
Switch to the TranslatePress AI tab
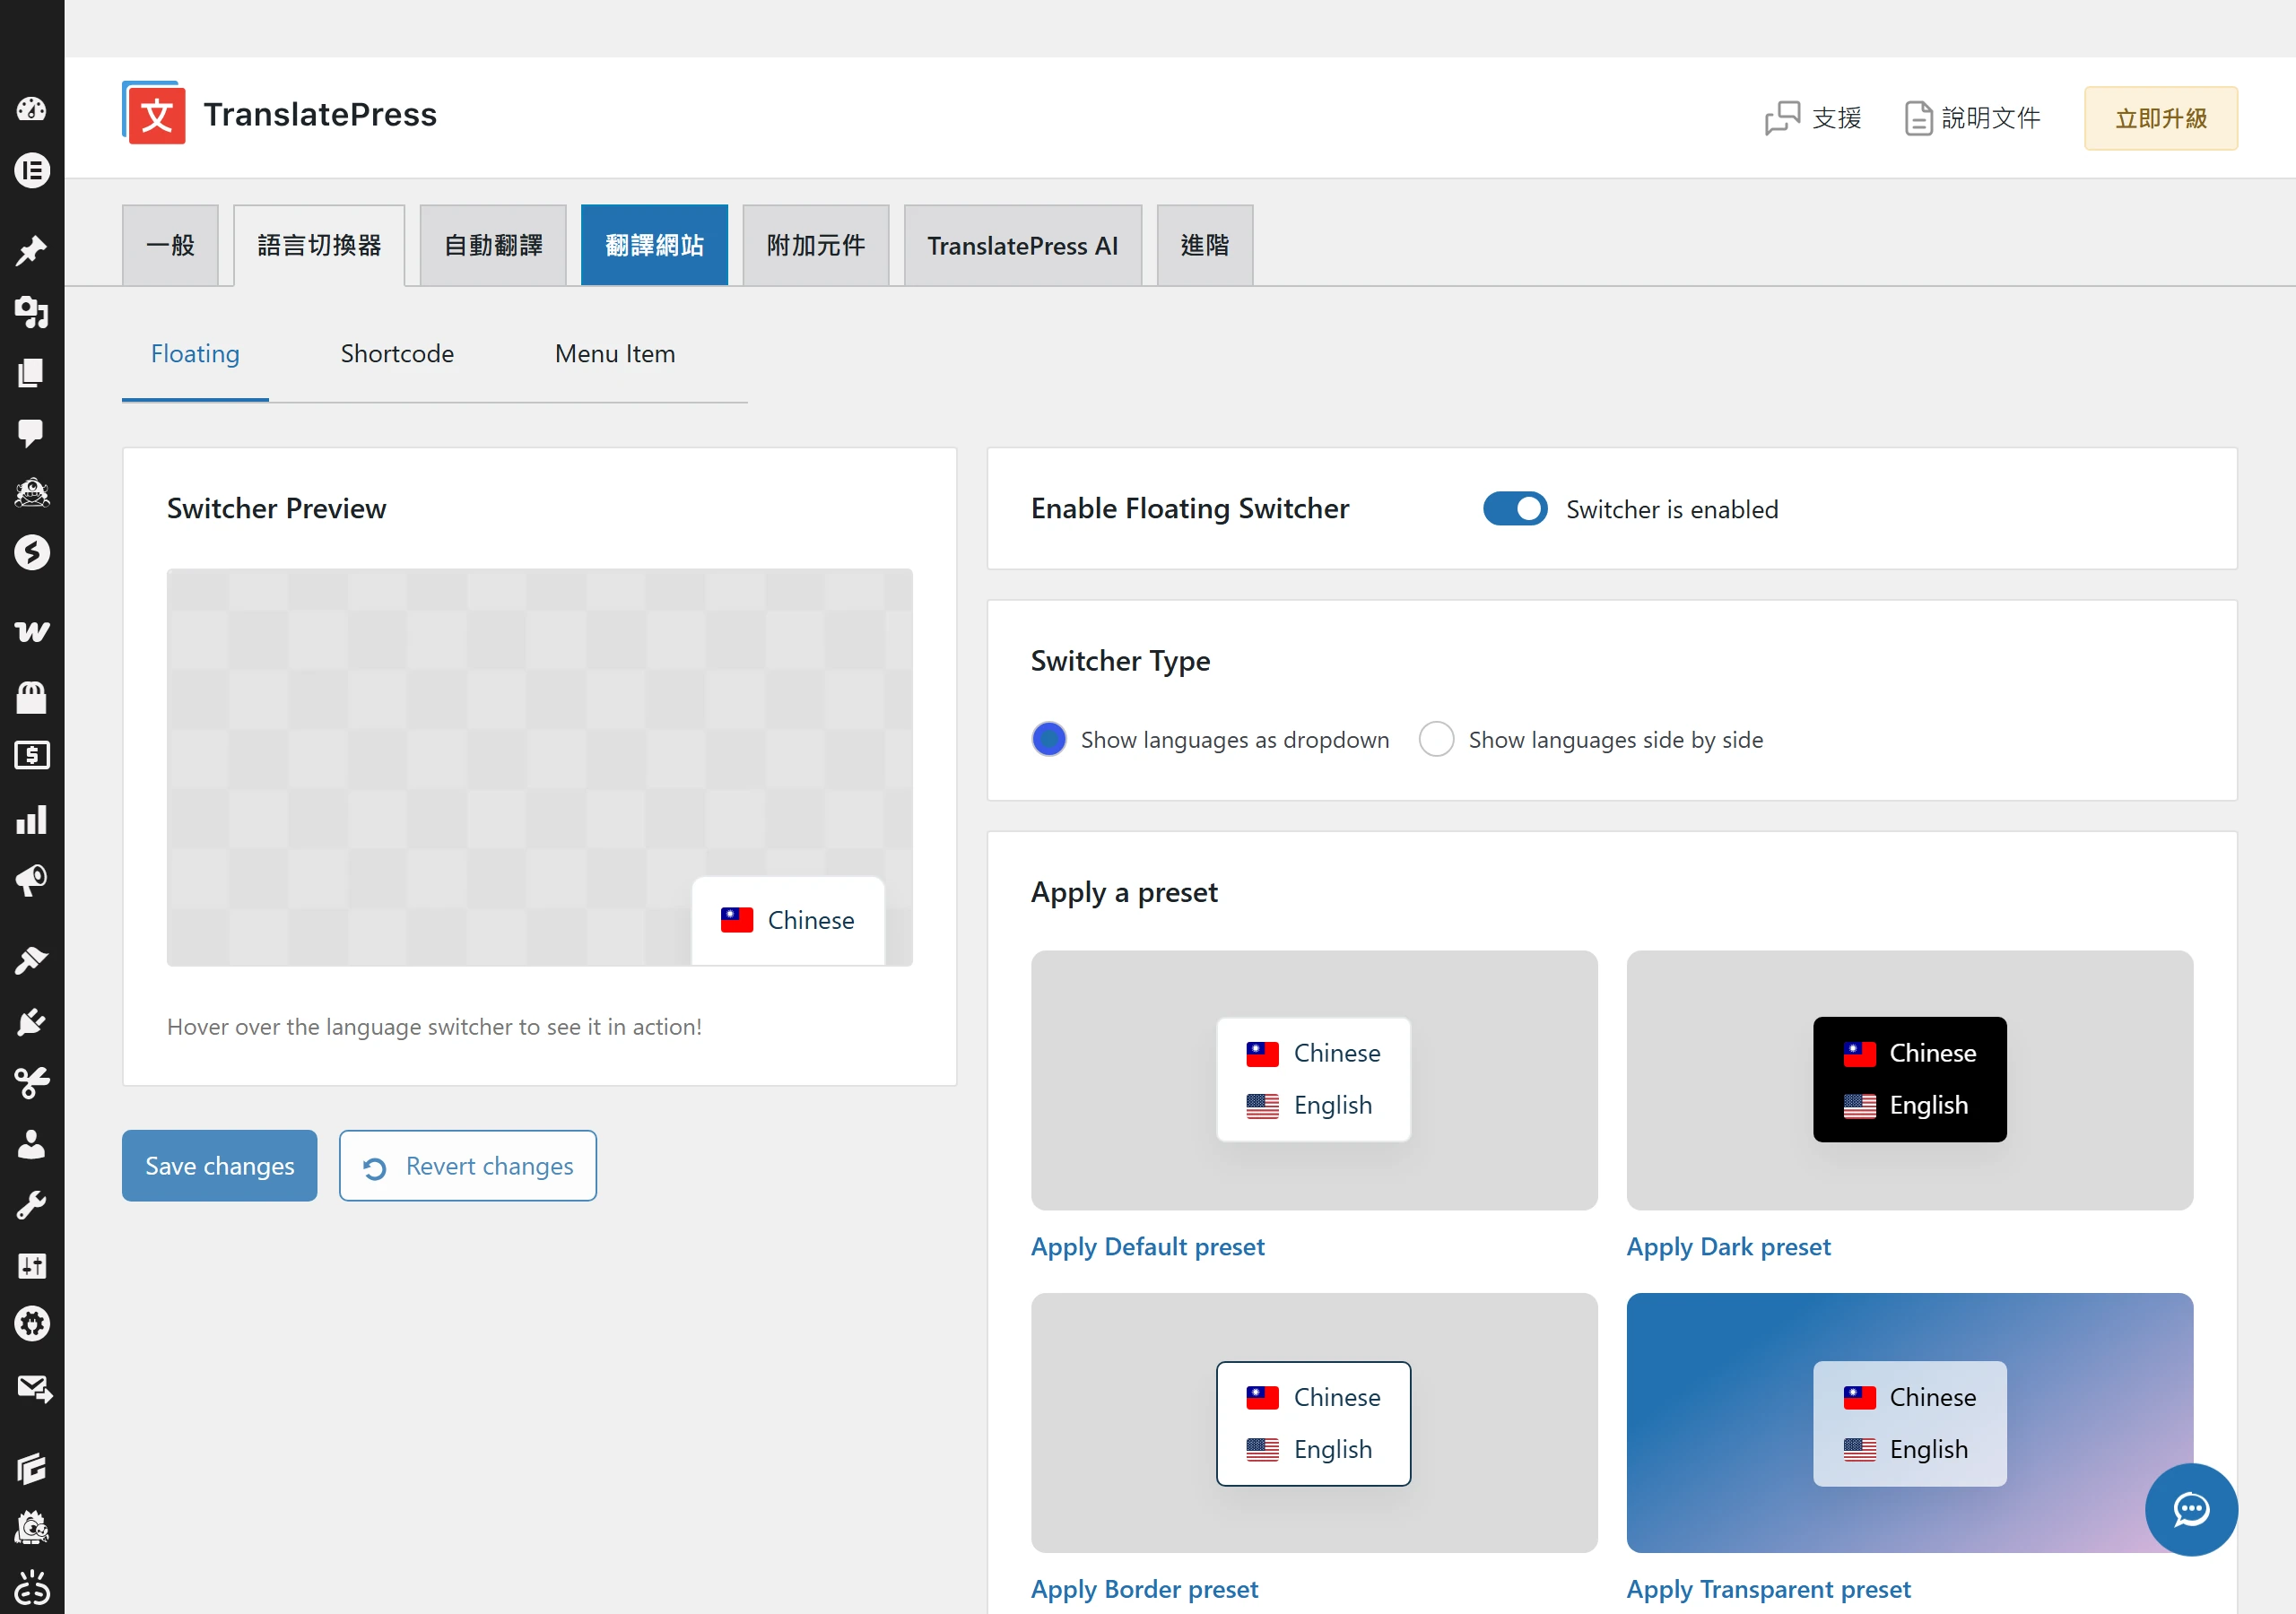pos(1023,246)
